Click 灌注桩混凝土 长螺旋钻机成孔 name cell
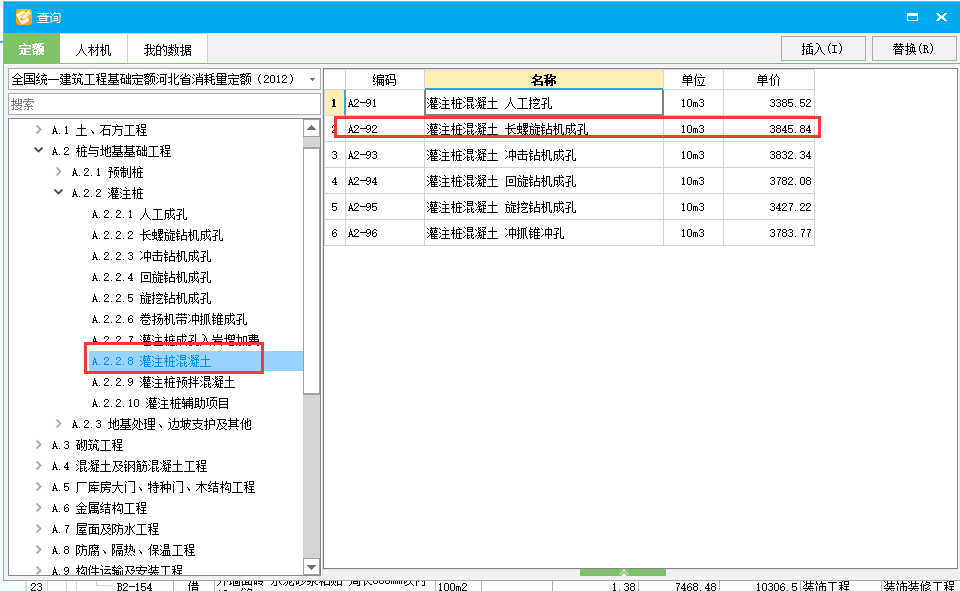This screenshot has height=591, width=960. pyautogui.click(x=544, y=129)
